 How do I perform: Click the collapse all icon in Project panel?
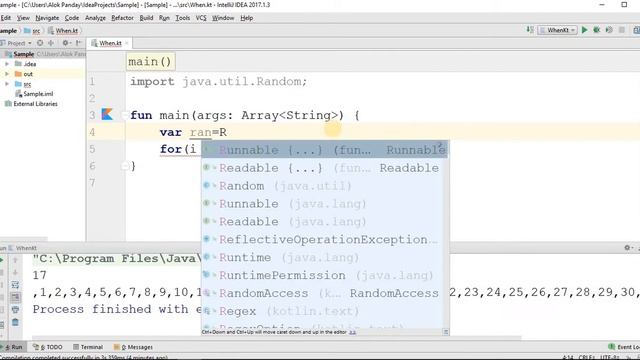(51, 43)
